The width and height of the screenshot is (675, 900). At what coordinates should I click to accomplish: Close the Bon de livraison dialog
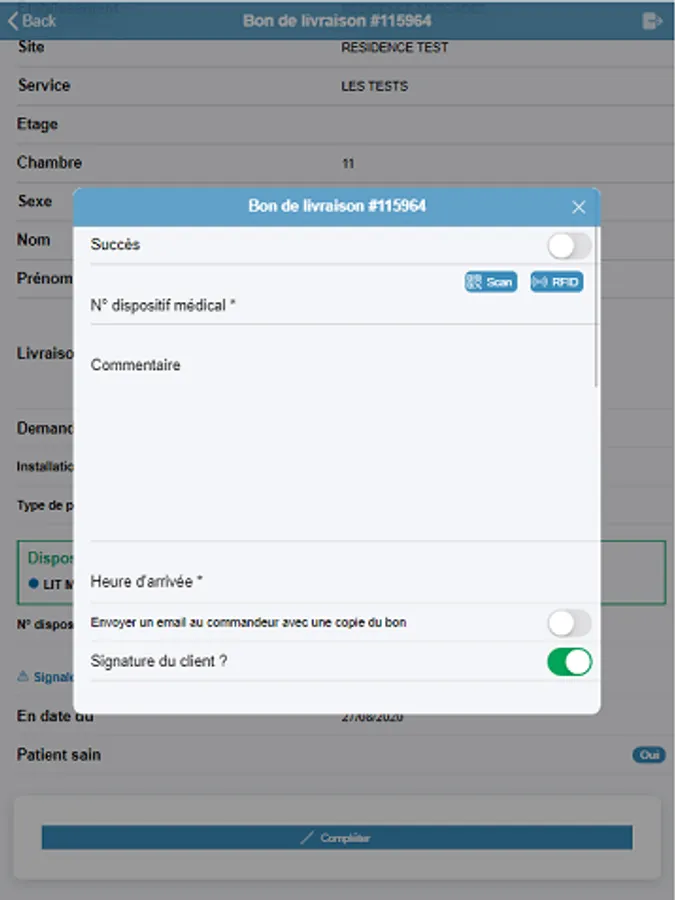[x=578, y=207]
